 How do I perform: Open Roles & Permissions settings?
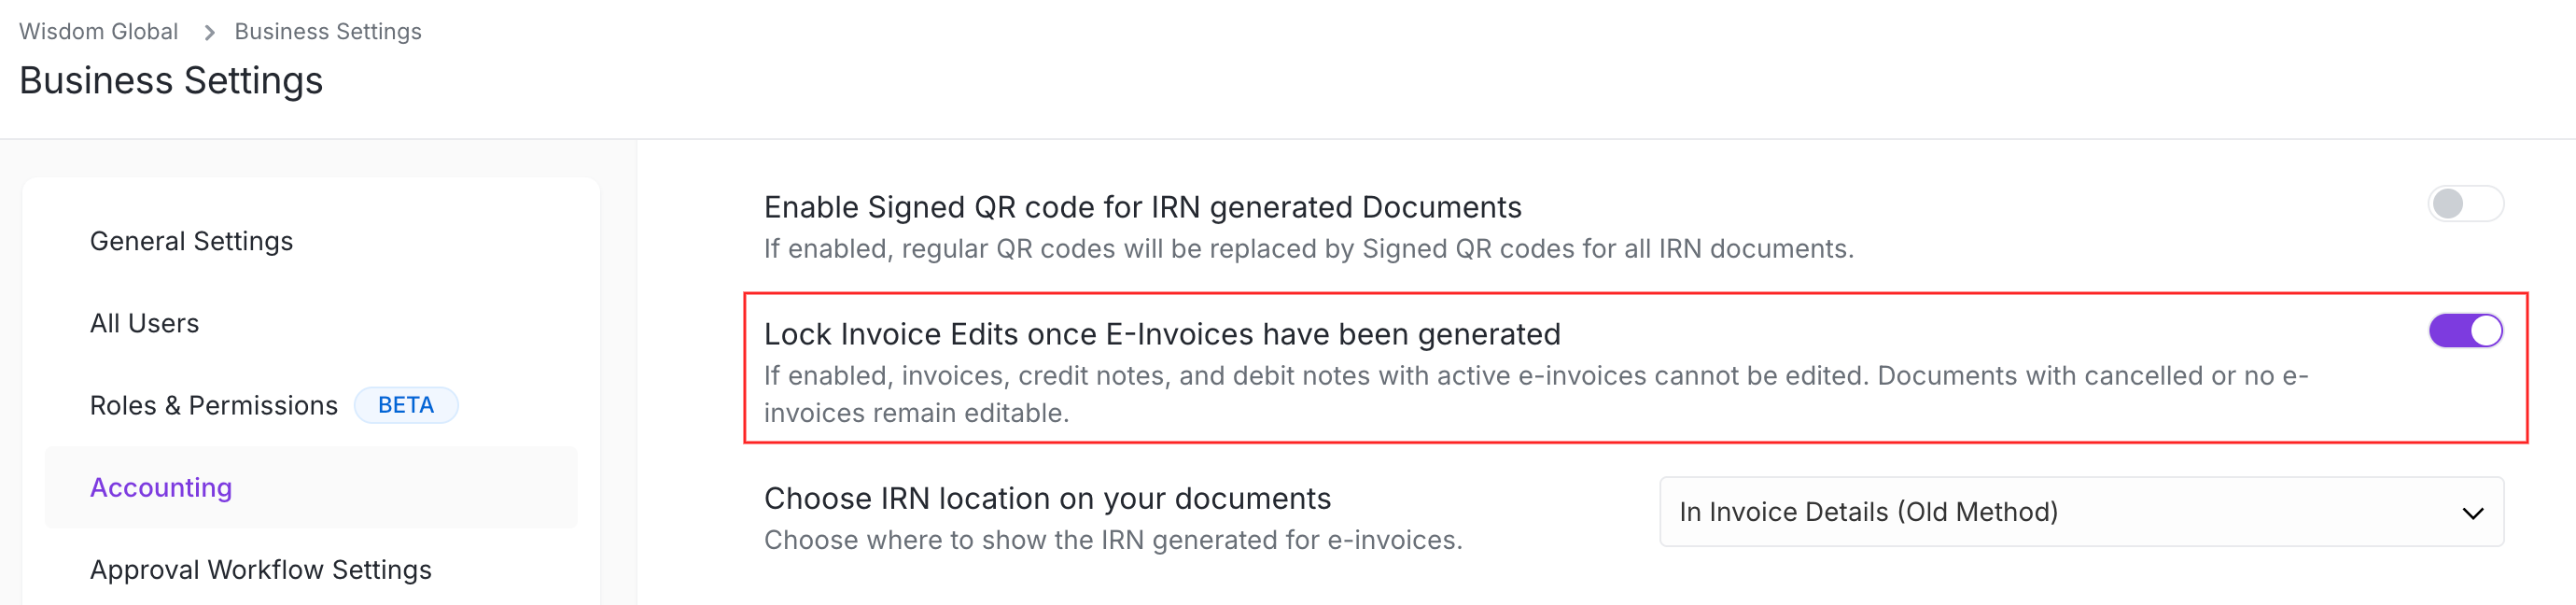[213, 405]
